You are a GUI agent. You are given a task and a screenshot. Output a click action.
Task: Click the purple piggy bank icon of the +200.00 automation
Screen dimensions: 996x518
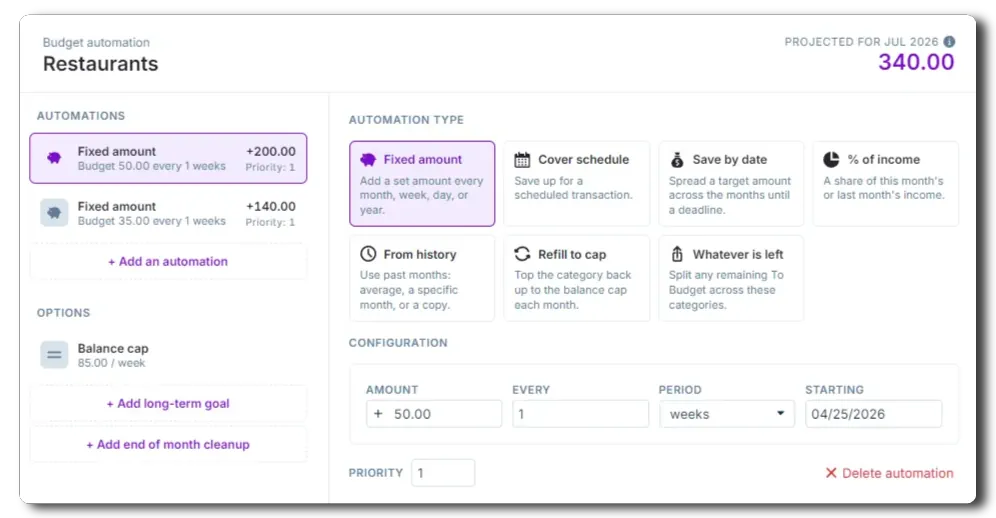point(55,158)
